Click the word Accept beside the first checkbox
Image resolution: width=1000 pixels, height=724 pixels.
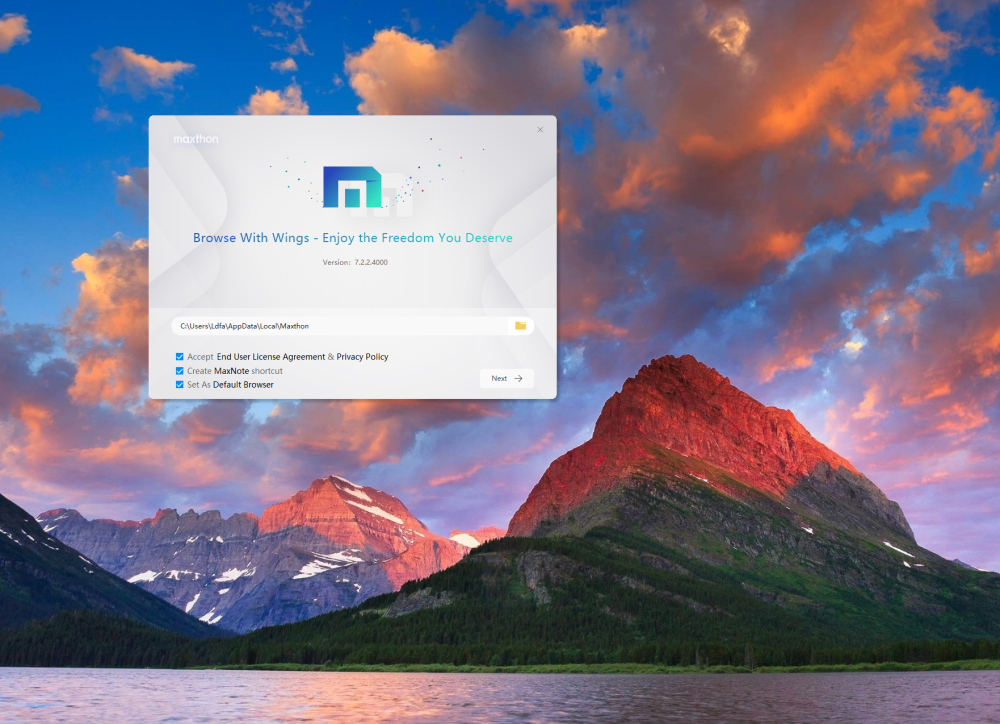click(x=200, y=357)
